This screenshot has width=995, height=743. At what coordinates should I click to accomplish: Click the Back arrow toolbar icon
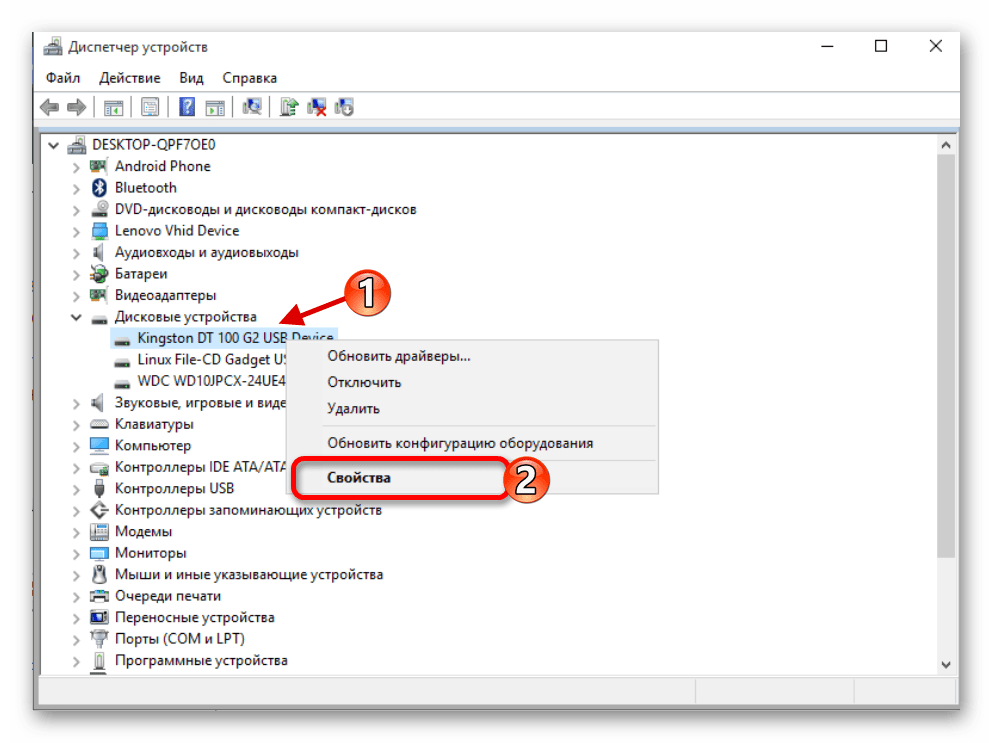[x=49, y=107]
